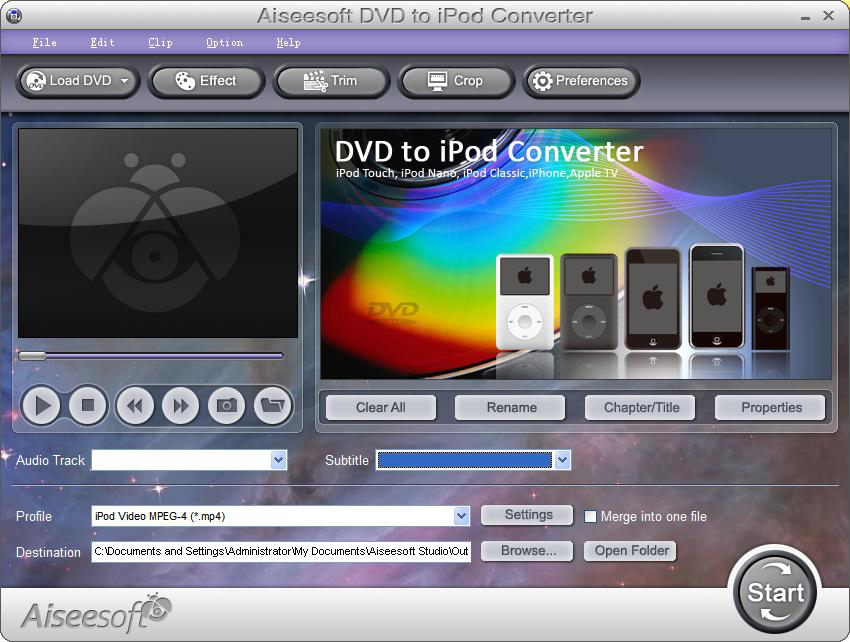Image resolution: width=850 pixels, height=642 pixels.
Task: Open Preferences with the gear icon
Action: [x=581, y=81]
